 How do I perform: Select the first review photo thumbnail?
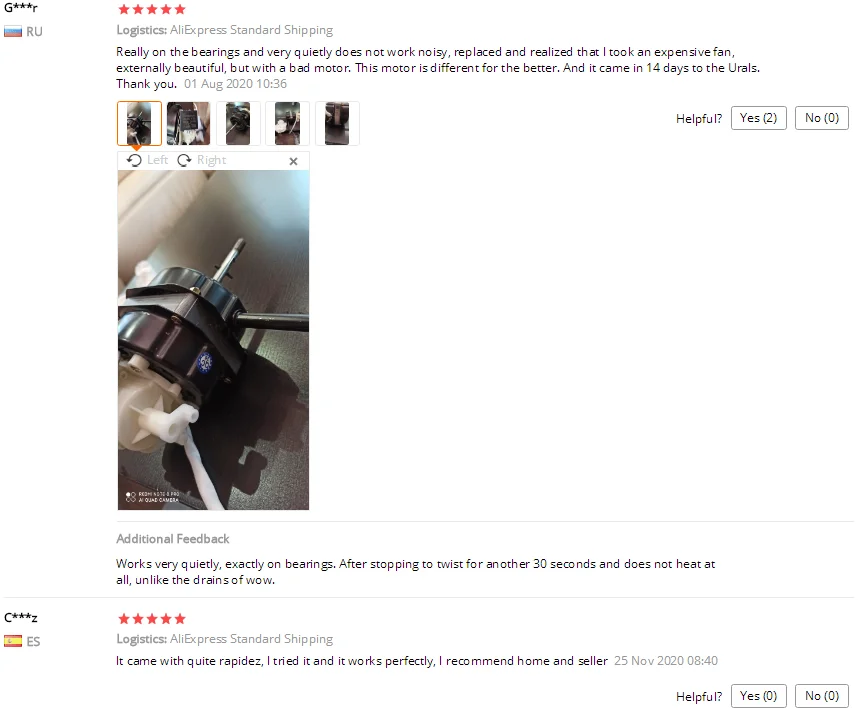coord(140,123)
